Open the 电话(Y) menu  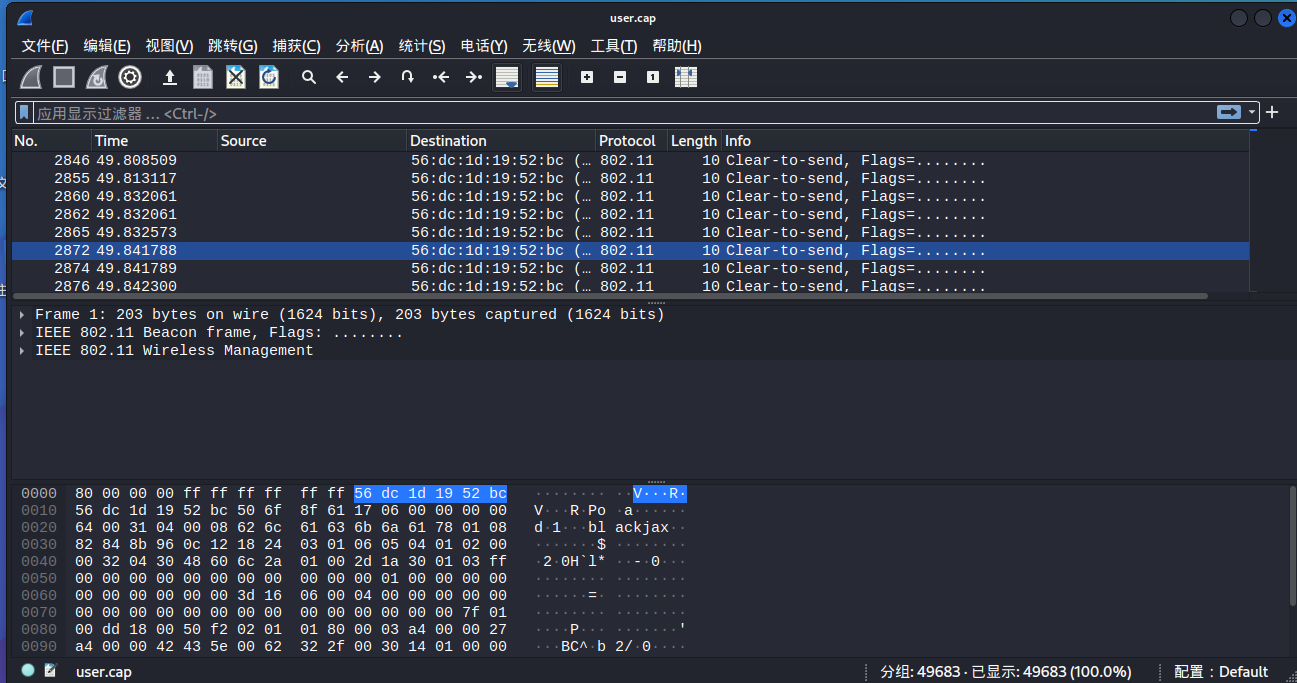pos(484,46)
